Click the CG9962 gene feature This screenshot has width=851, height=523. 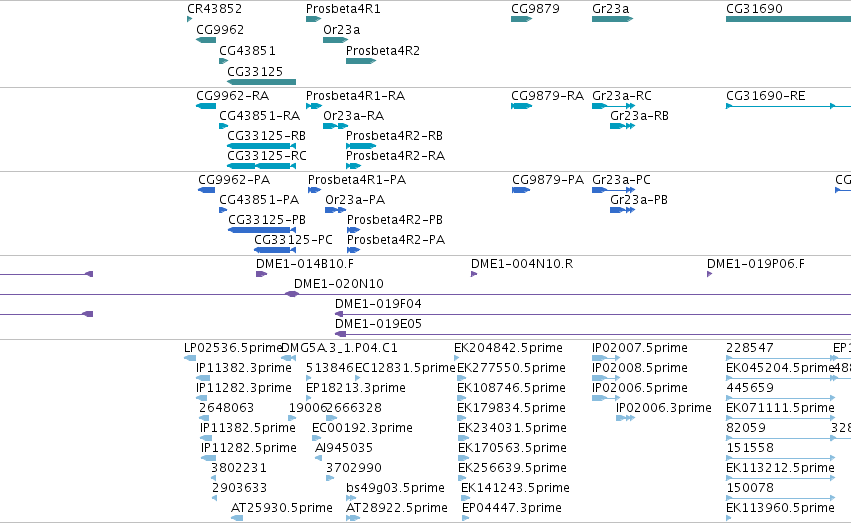[206, 40]
